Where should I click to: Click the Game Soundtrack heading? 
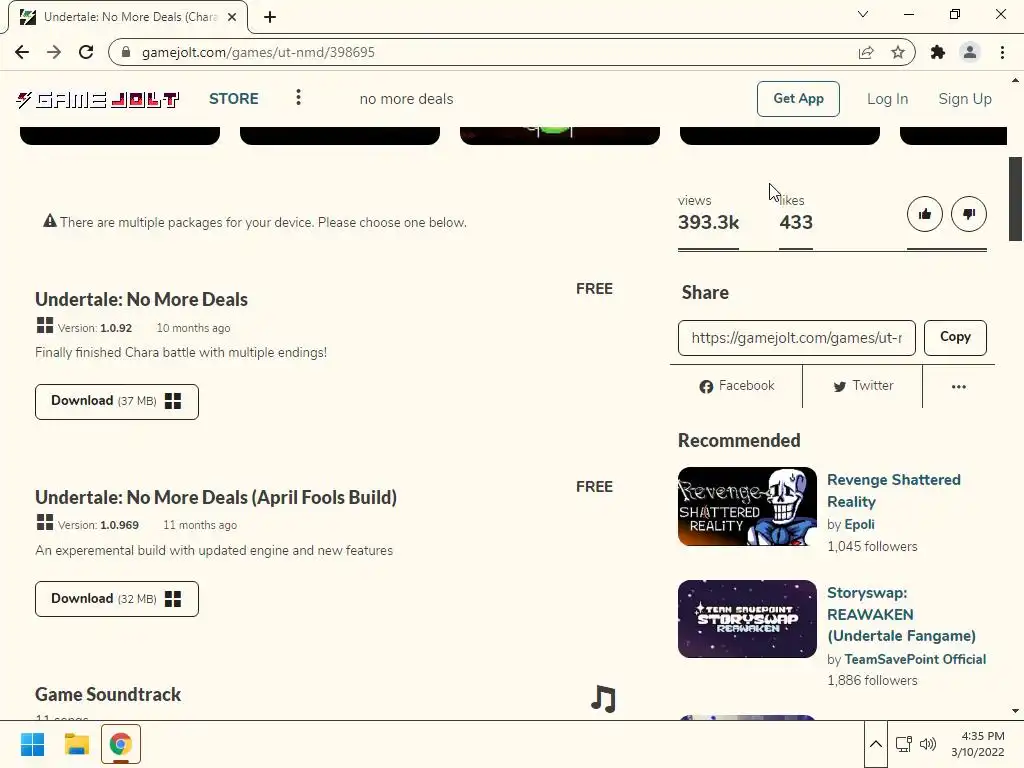[108, 694]
